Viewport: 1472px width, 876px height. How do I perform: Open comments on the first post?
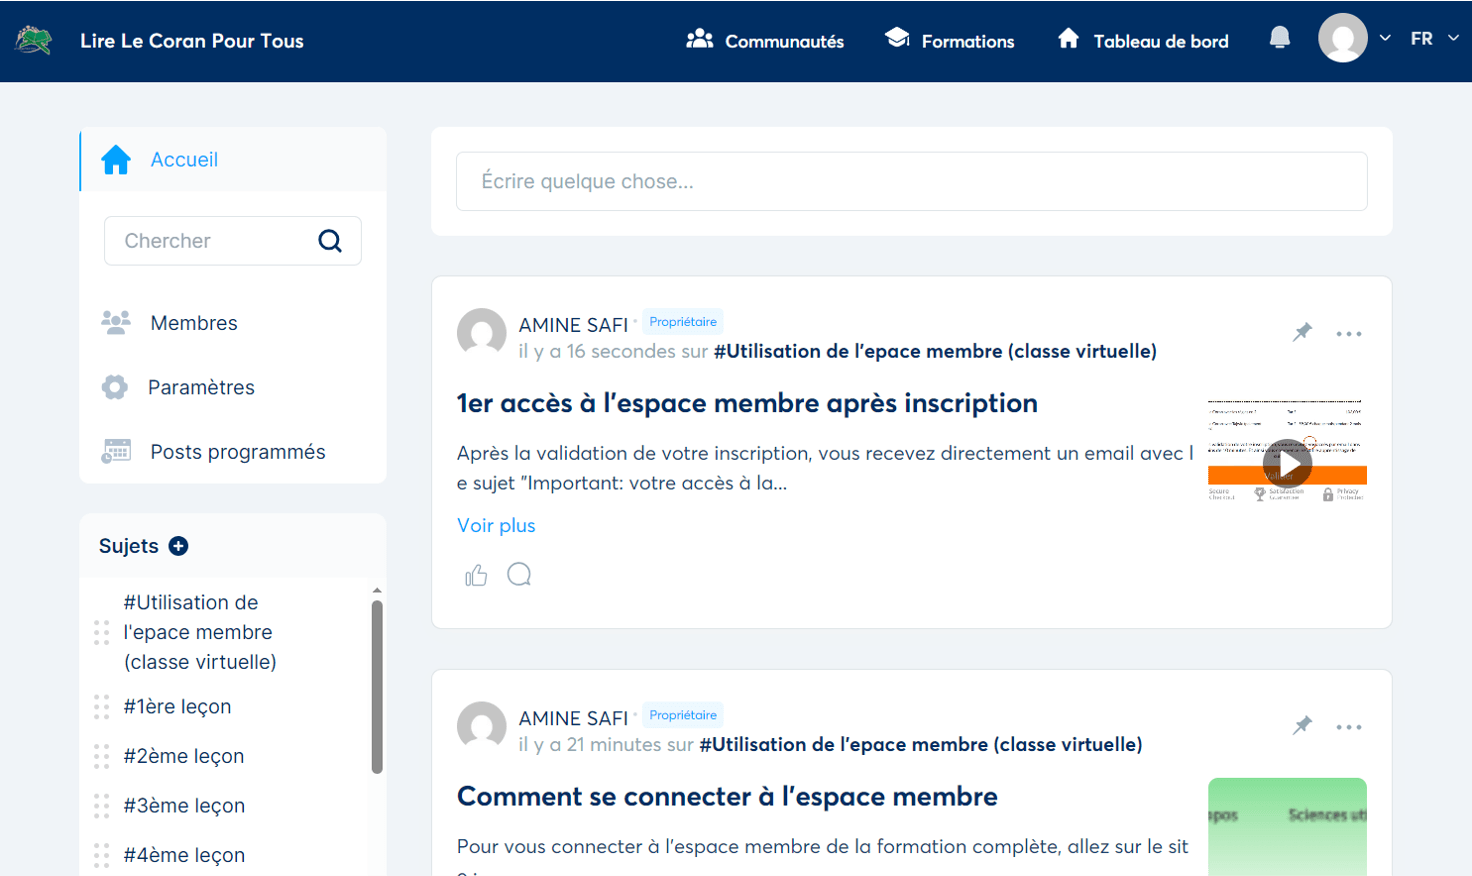click(x=519, y=574)
